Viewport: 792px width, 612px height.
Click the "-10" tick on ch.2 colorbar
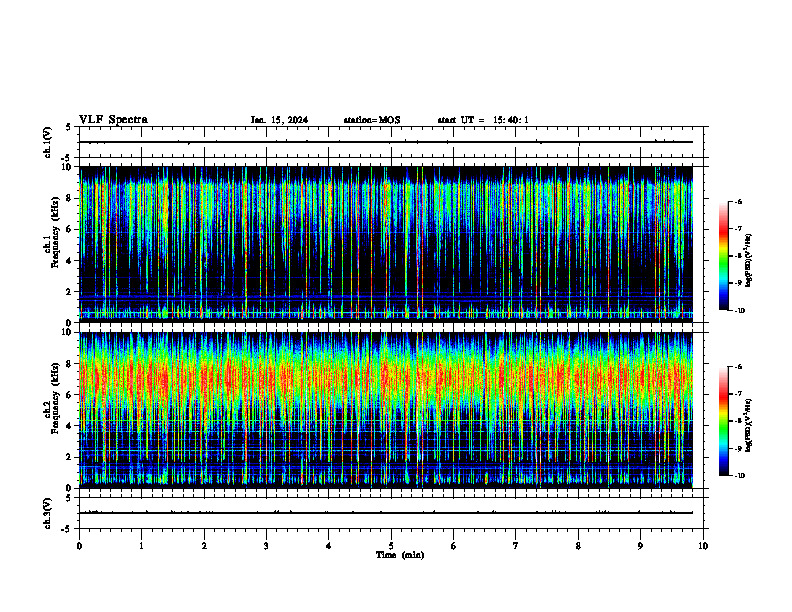(738, 476)
